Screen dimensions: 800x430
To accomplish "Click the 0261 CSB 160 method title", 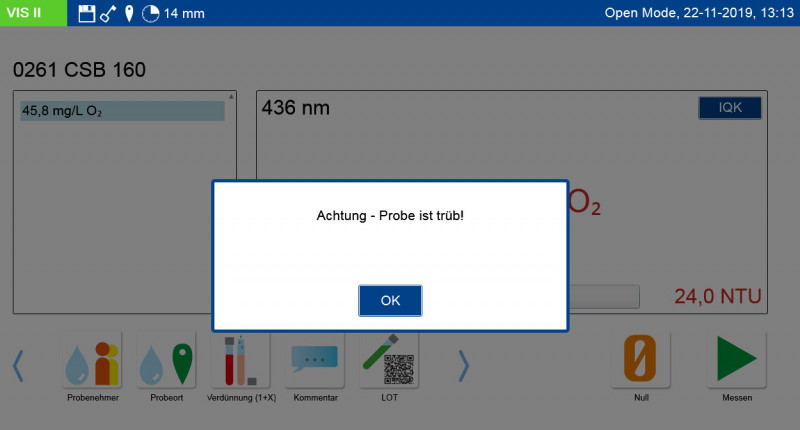I will pos(79,70).
